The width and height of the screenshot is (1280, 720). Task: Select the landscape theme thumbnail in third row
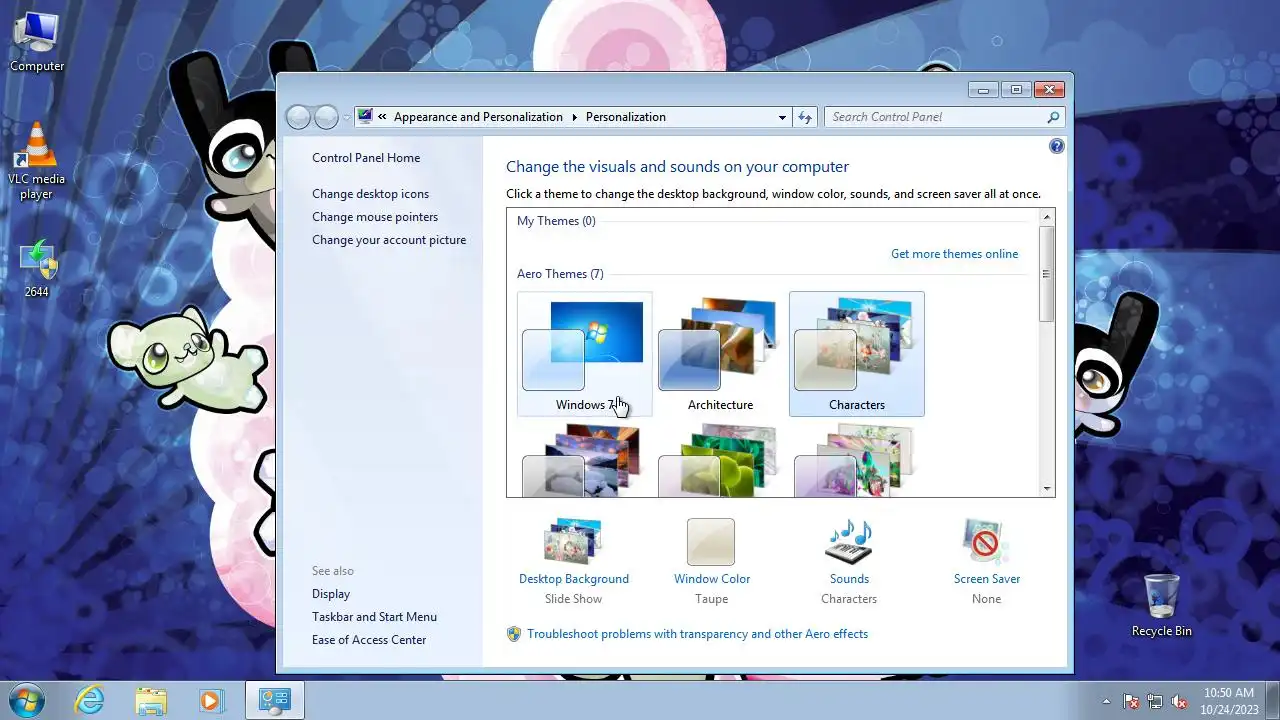coord(585,460)
